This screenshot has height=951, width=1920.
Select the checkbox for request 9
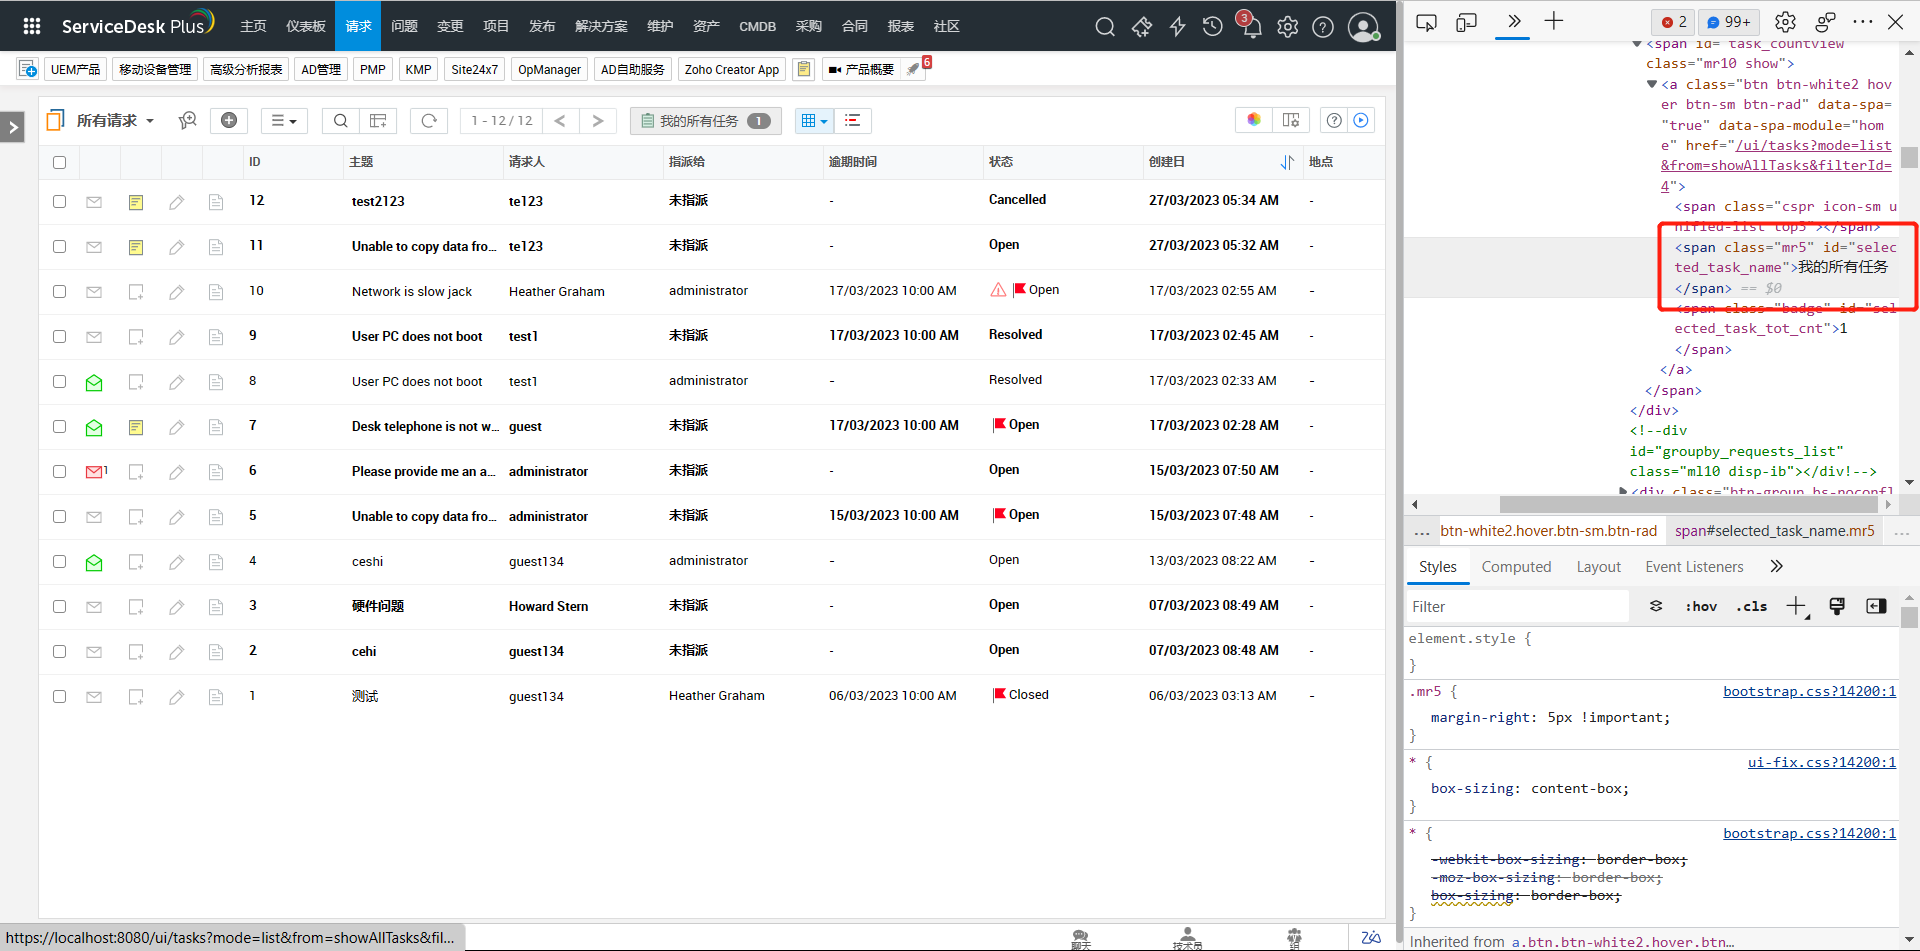(60, 337)
